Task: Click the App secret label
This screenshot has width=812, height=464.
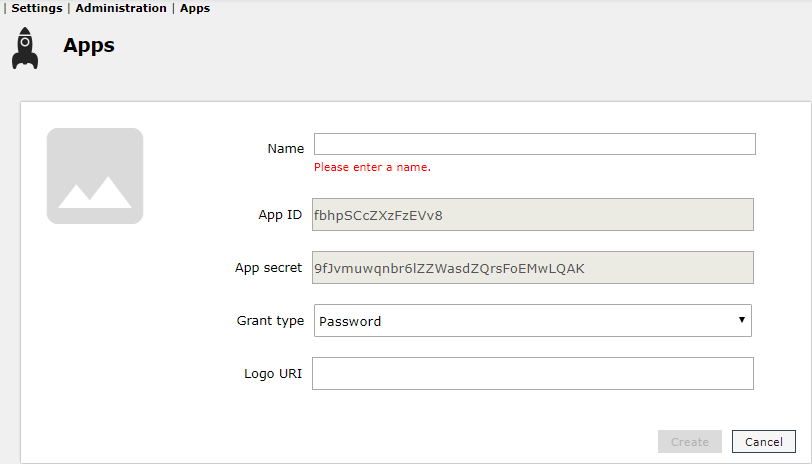Action: tap(268, 268)
